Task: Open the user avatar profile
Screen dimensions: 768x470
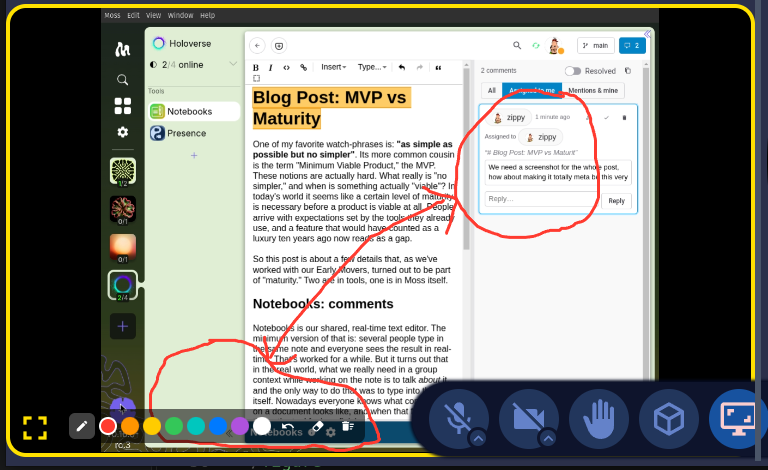Action: (554, 46)
